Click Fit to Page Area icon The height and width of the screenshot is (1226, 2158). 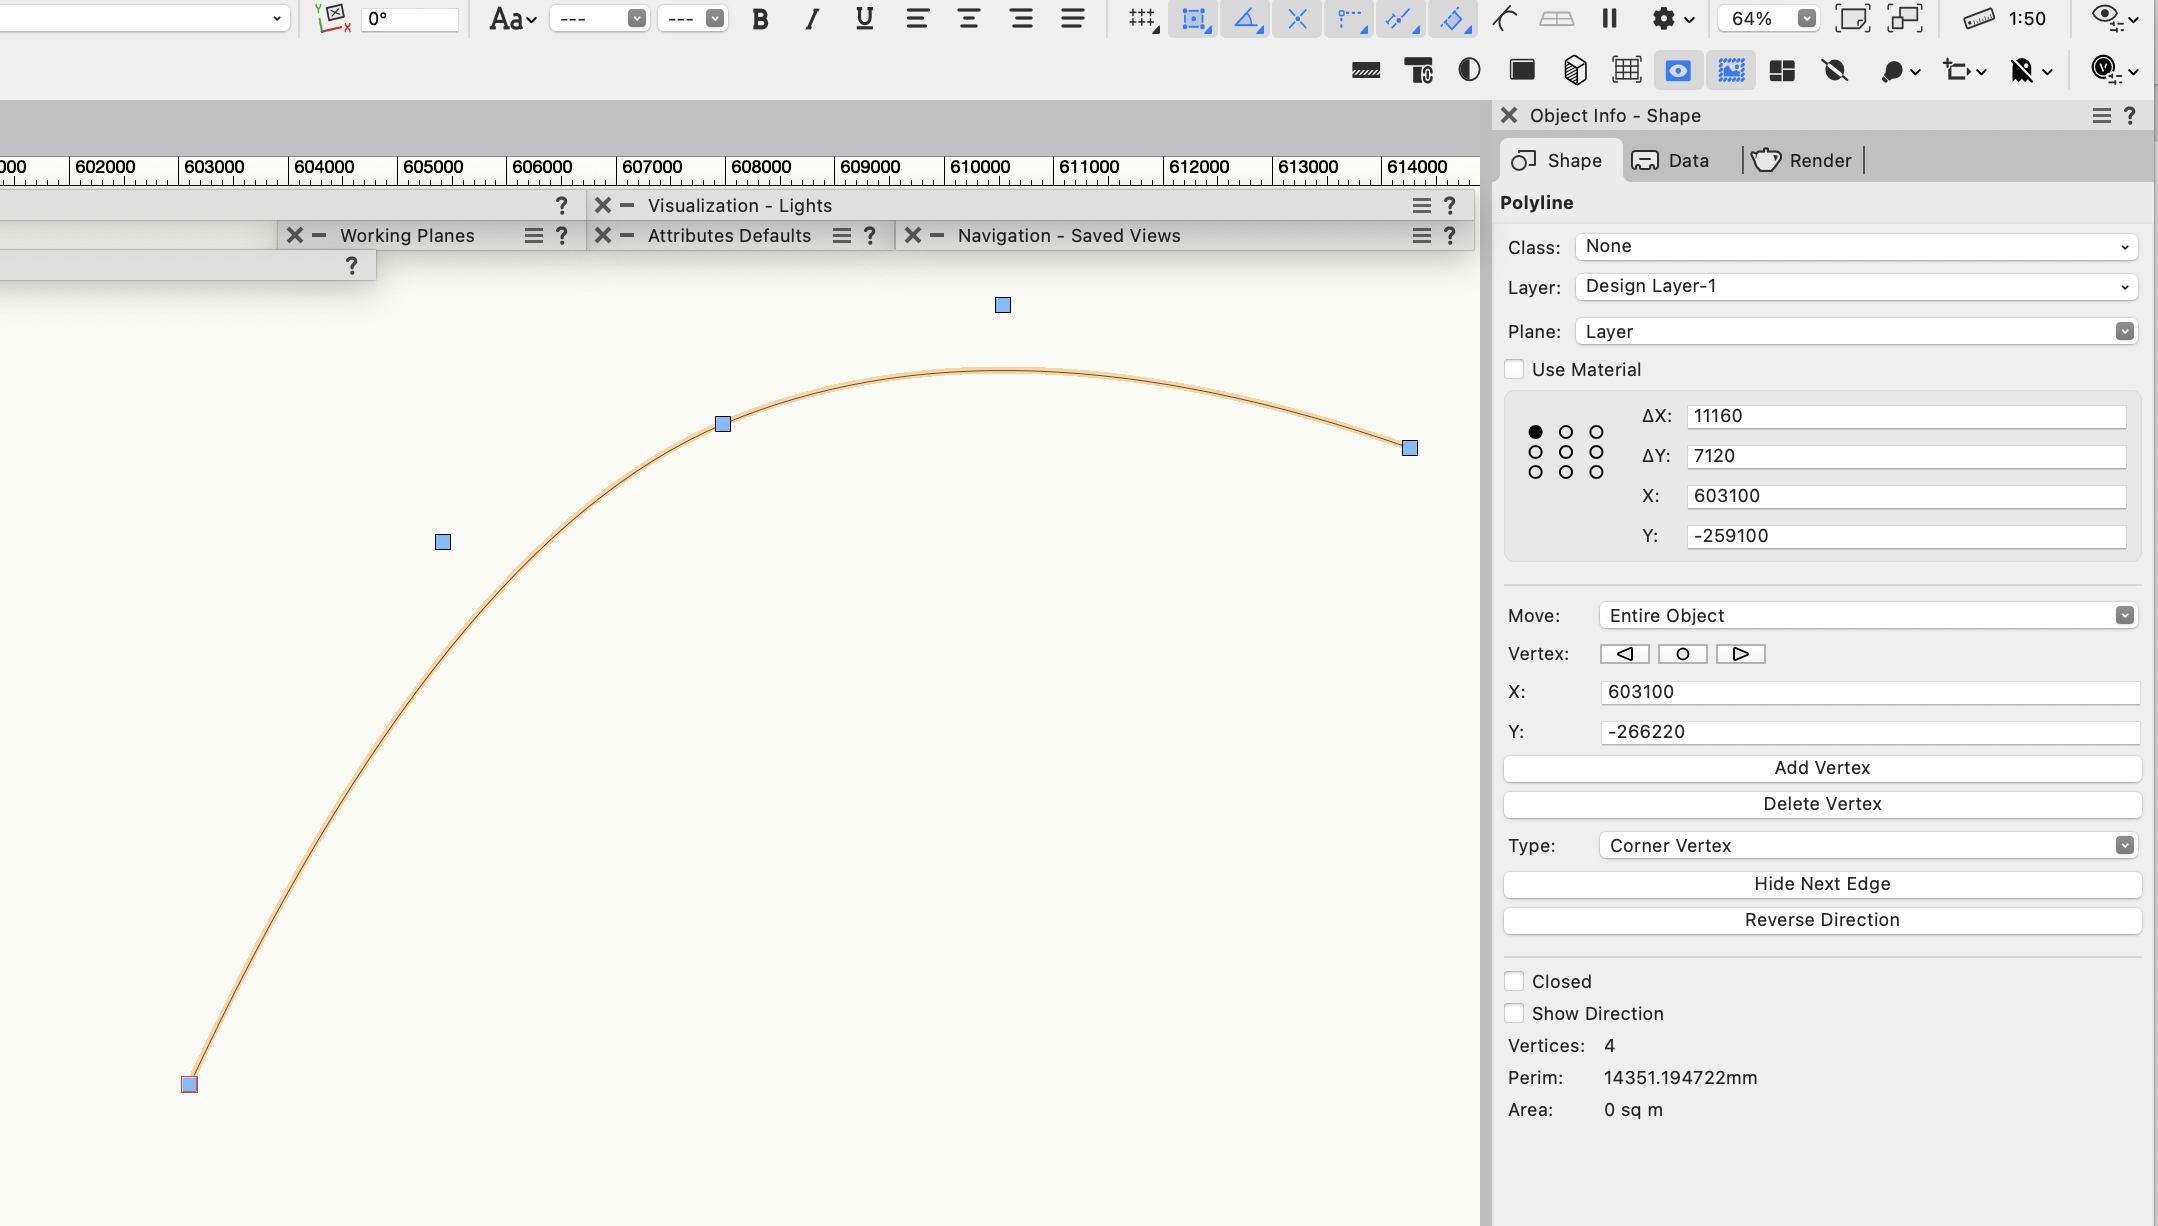[x=1852, y=18]
